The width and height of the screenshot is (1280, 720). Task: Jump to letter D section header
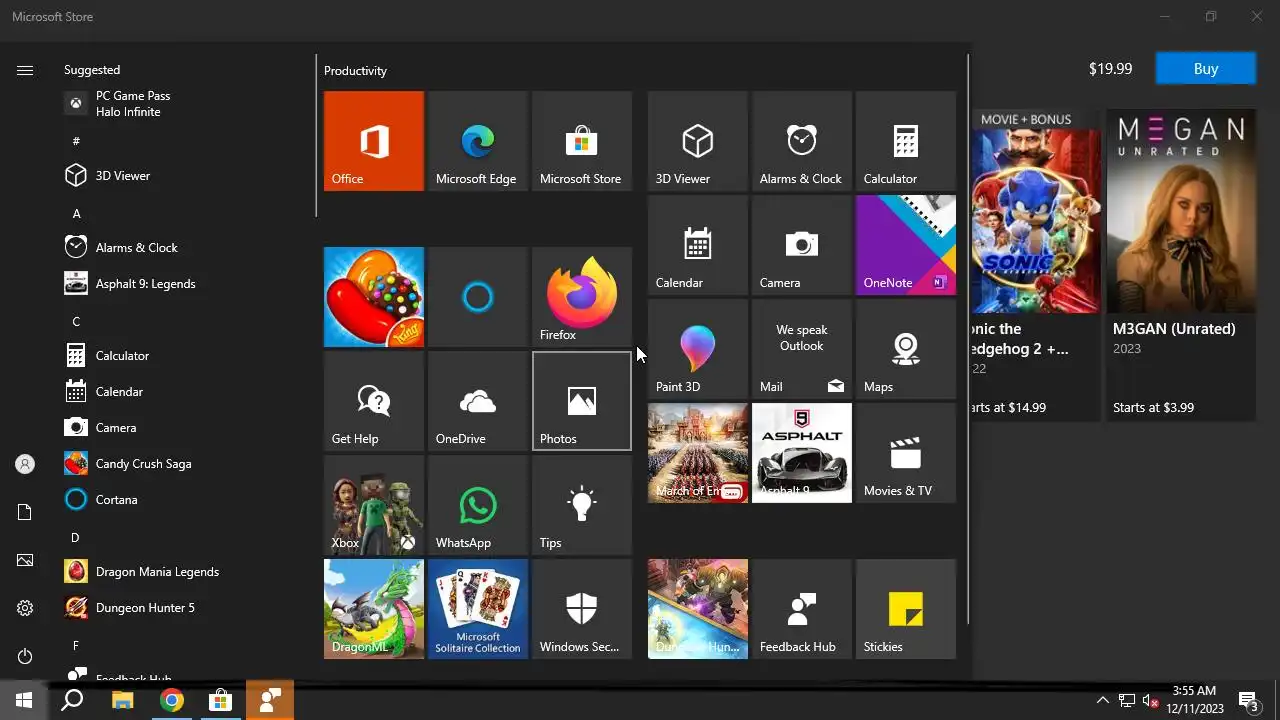click(75, 538)
